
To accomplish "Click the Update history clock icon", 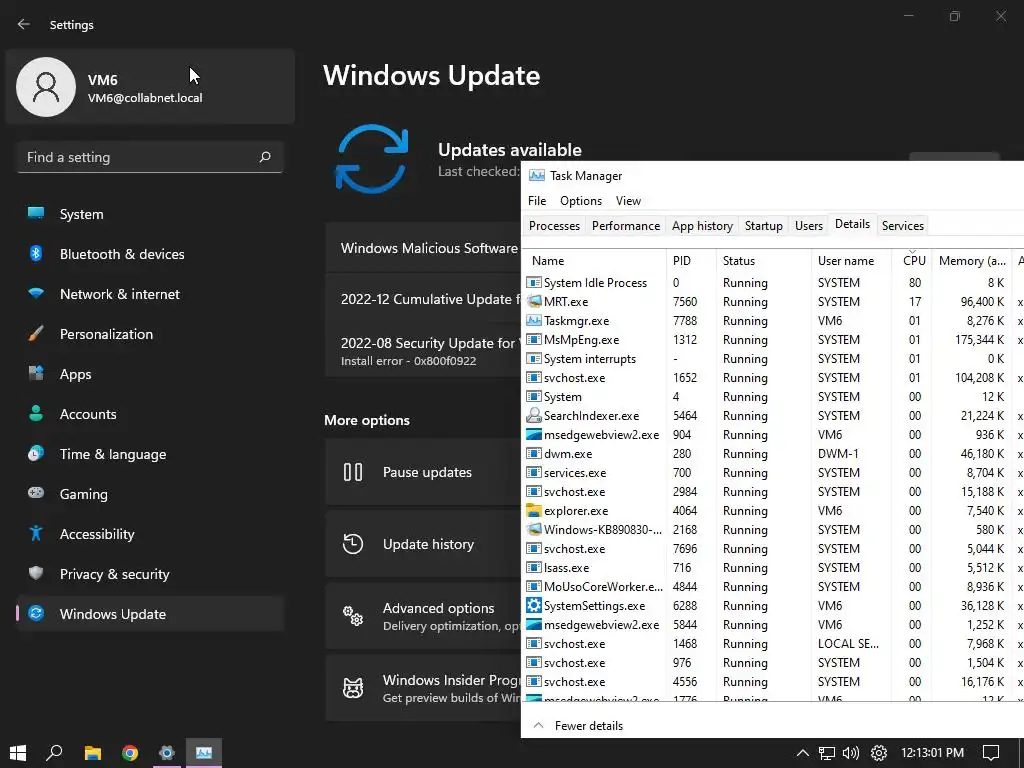I will 353,544.
